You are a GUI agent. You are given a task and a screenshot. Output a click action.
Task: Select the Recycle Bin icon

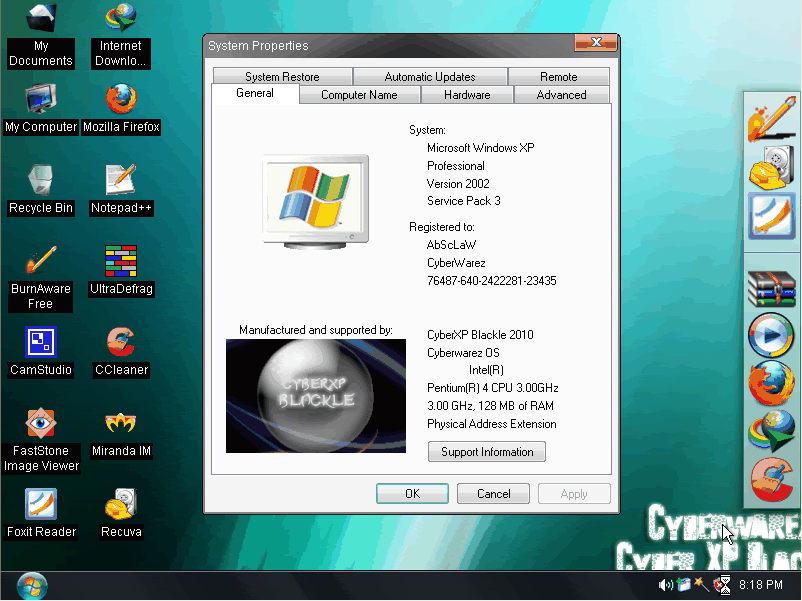click(41, 190)
